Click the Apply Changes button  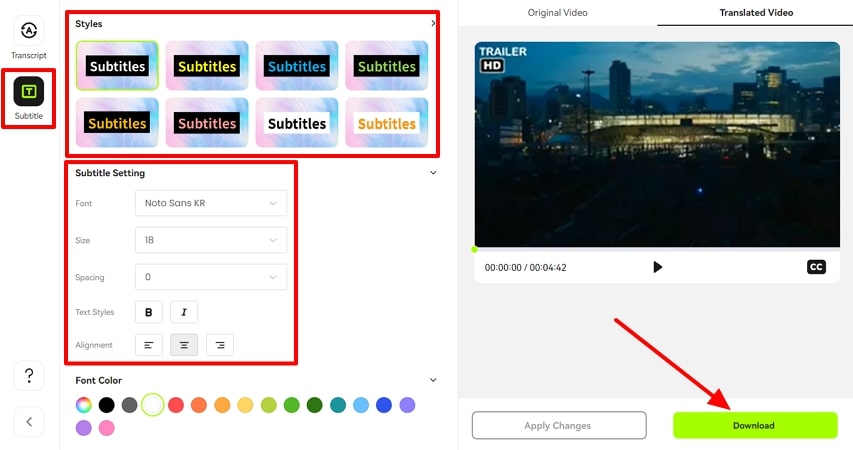559,426
